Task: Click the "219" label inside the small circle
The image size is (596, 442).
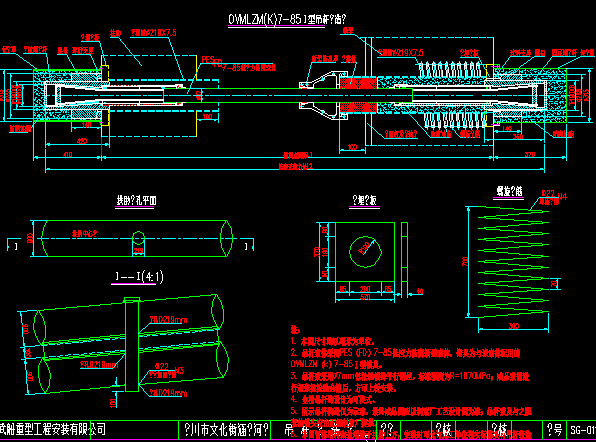Action: (138, 250)
